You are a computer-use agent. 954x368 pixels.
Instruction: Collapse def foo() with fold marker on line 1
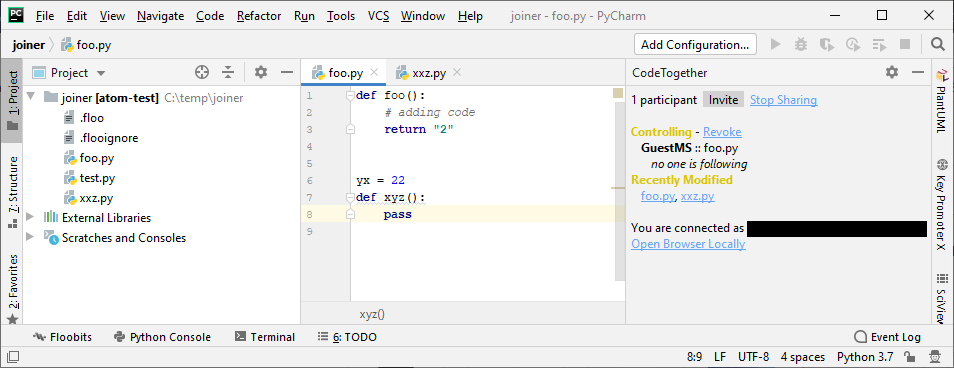tap(350, 95)
